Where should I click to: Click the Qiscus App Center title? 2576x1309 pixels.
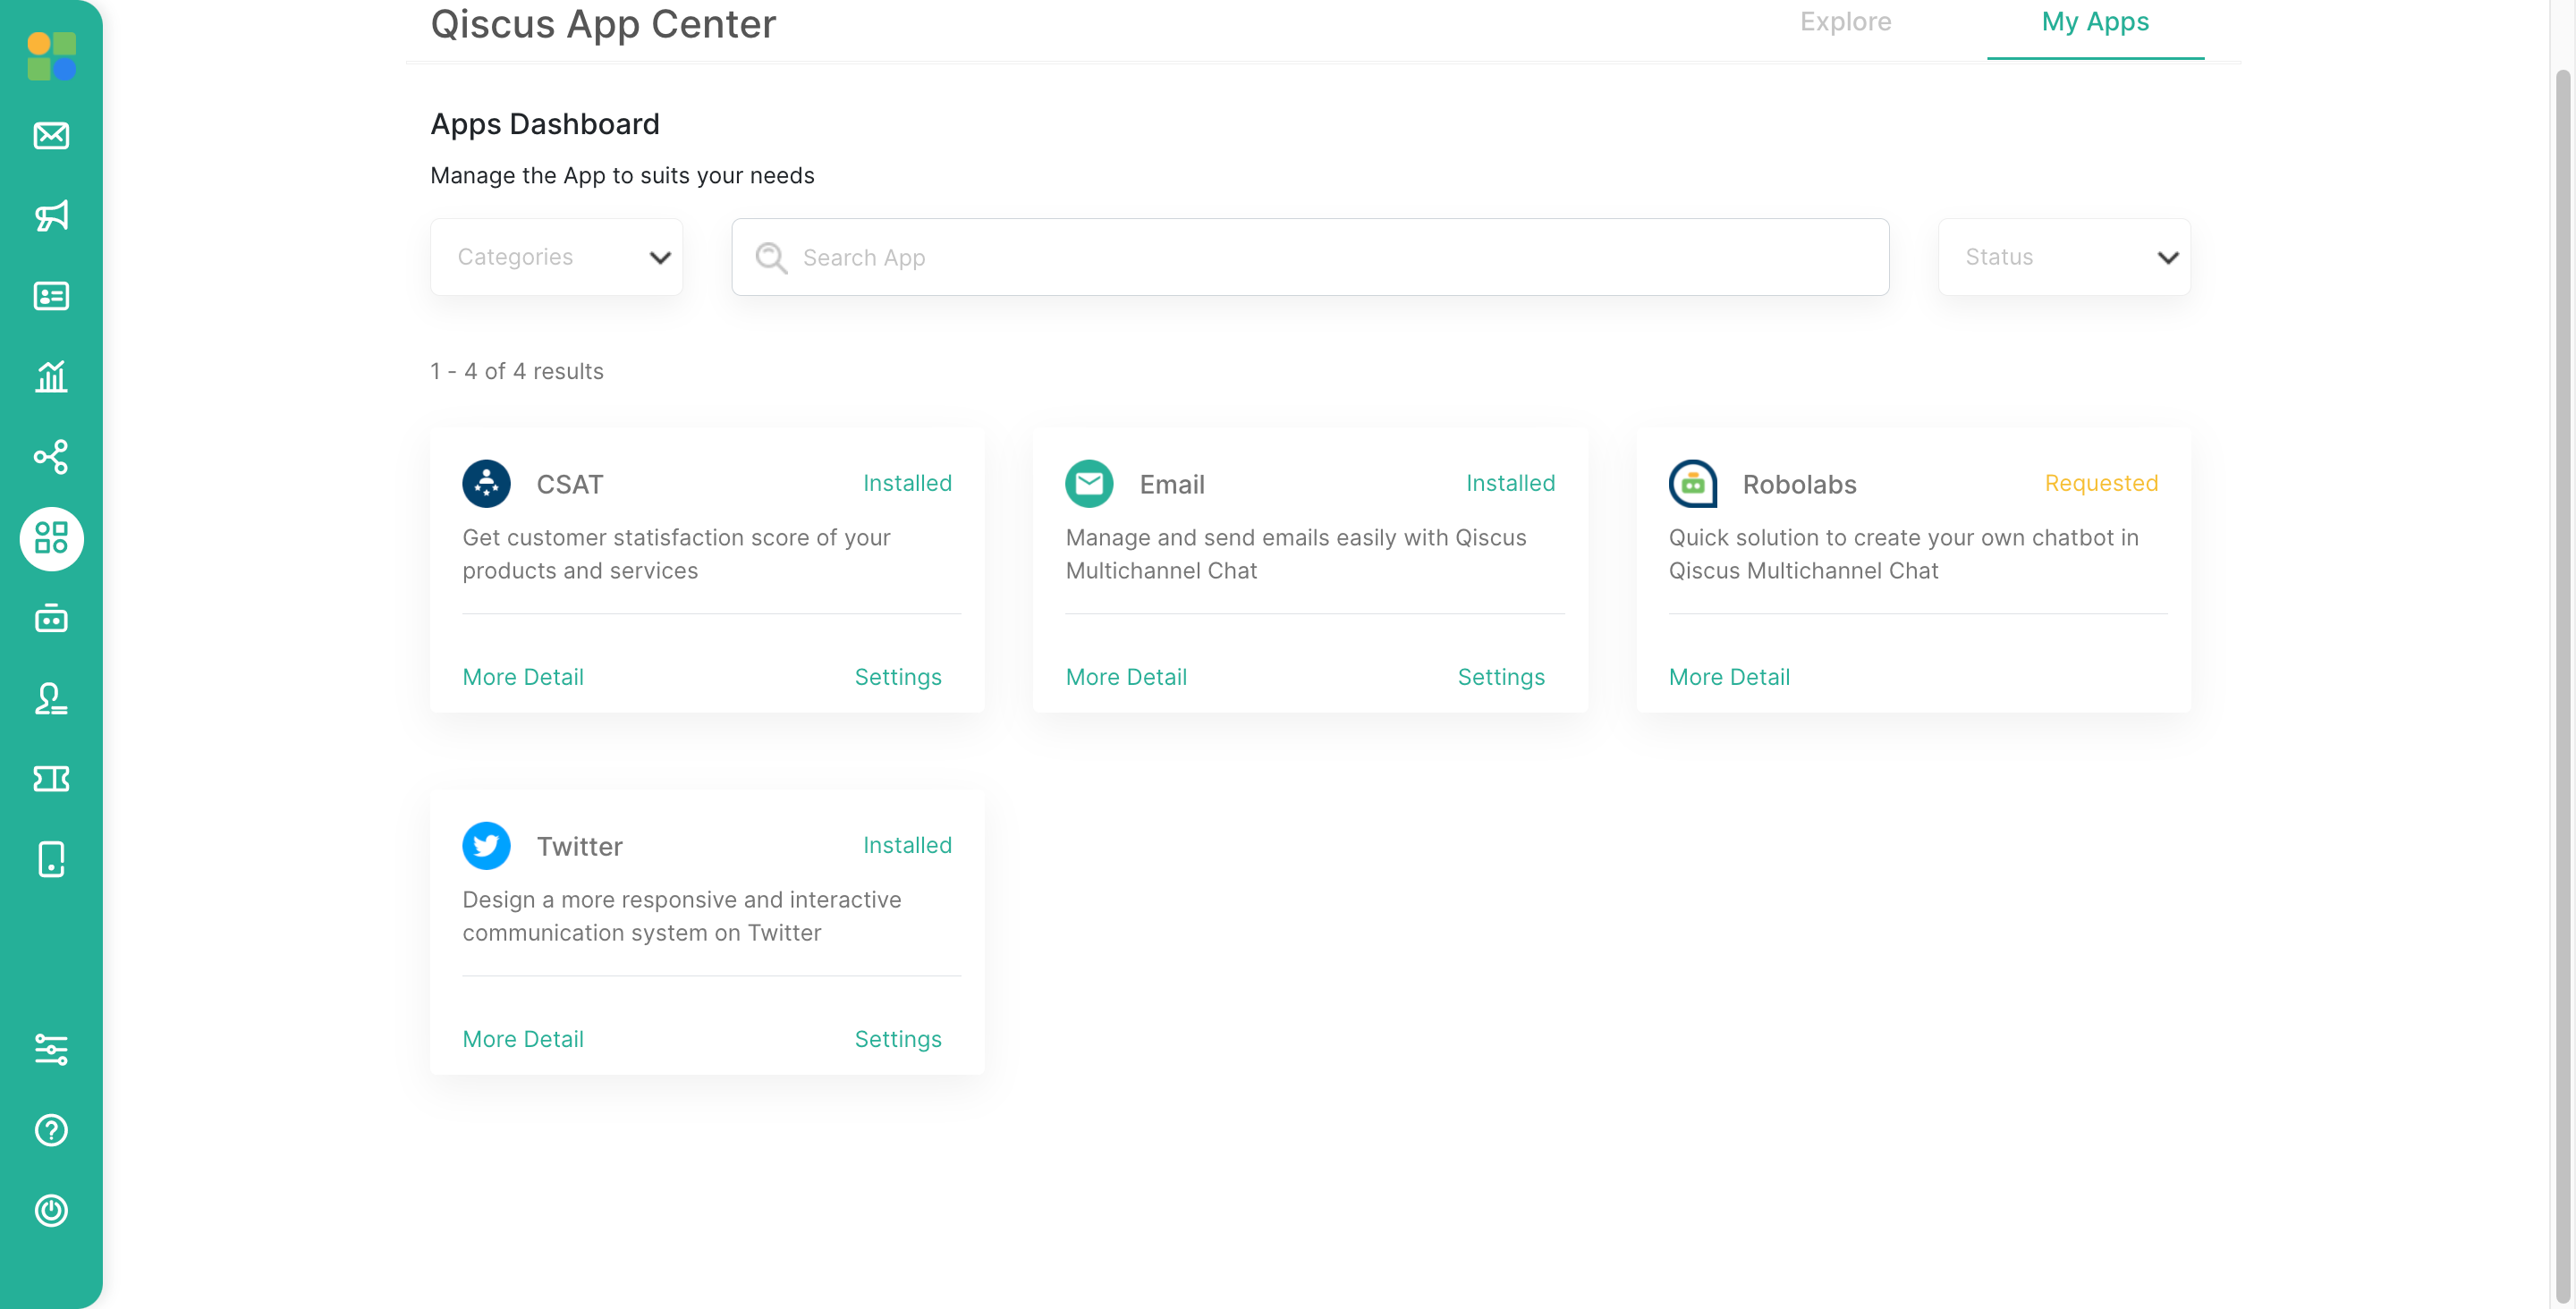[x=603, y=24]
